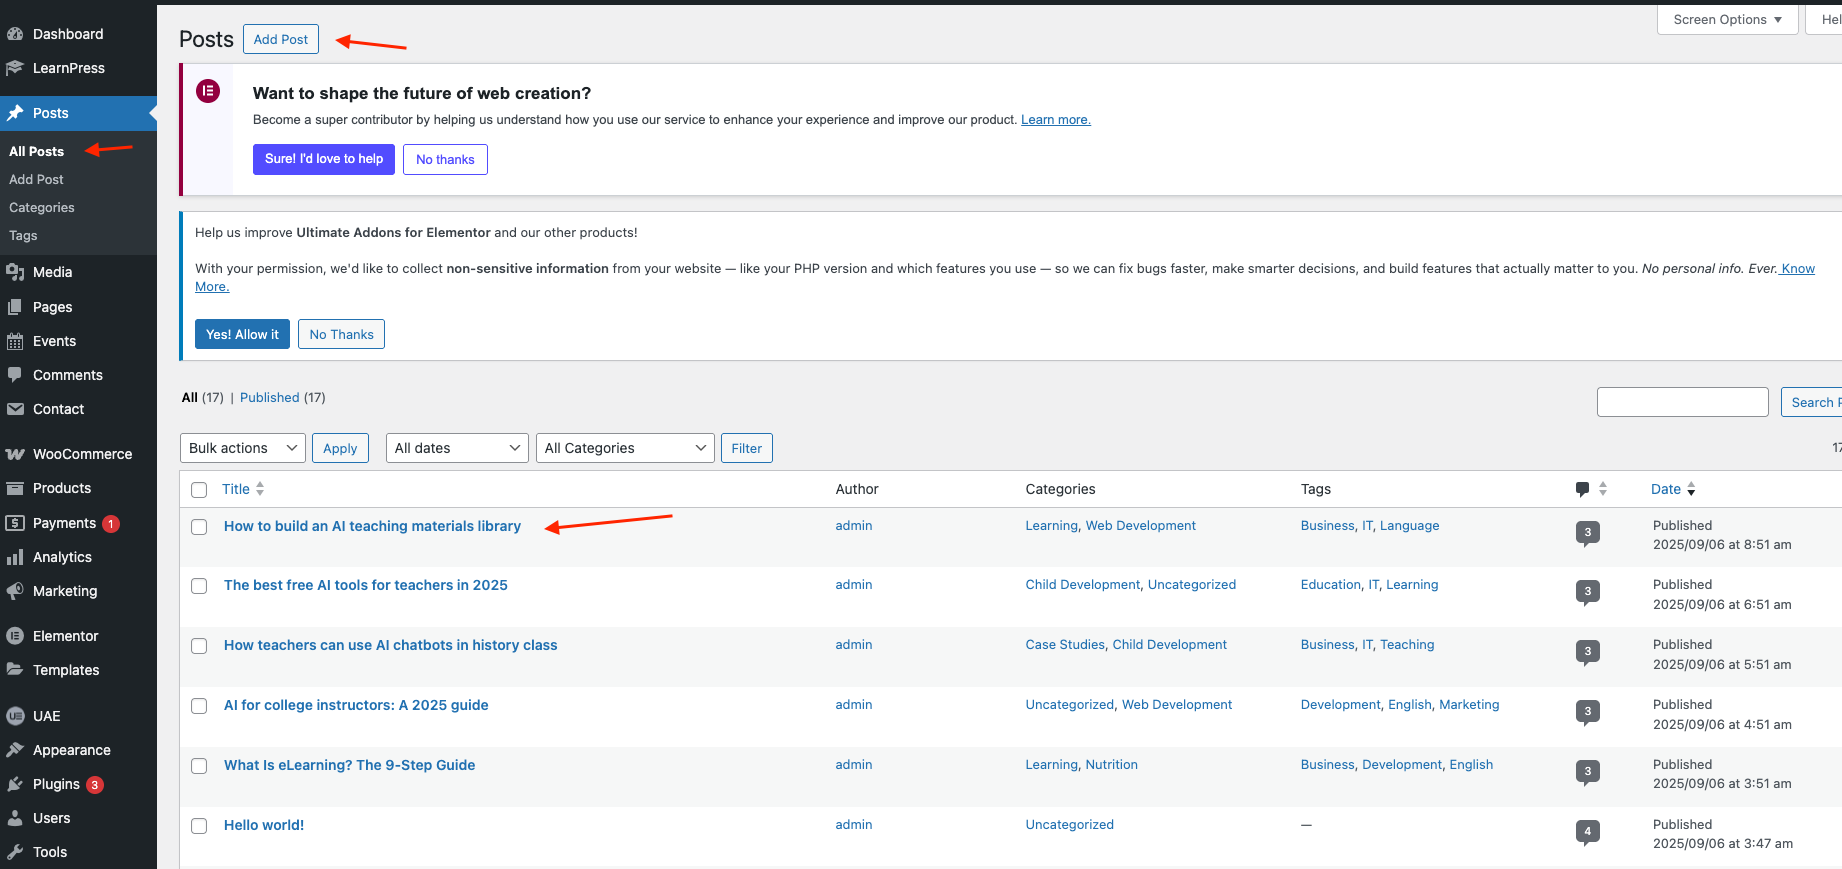Screen dimensions: 1842x869
Task: Click the Plugins plug icon
Action: tap(15, 784)
